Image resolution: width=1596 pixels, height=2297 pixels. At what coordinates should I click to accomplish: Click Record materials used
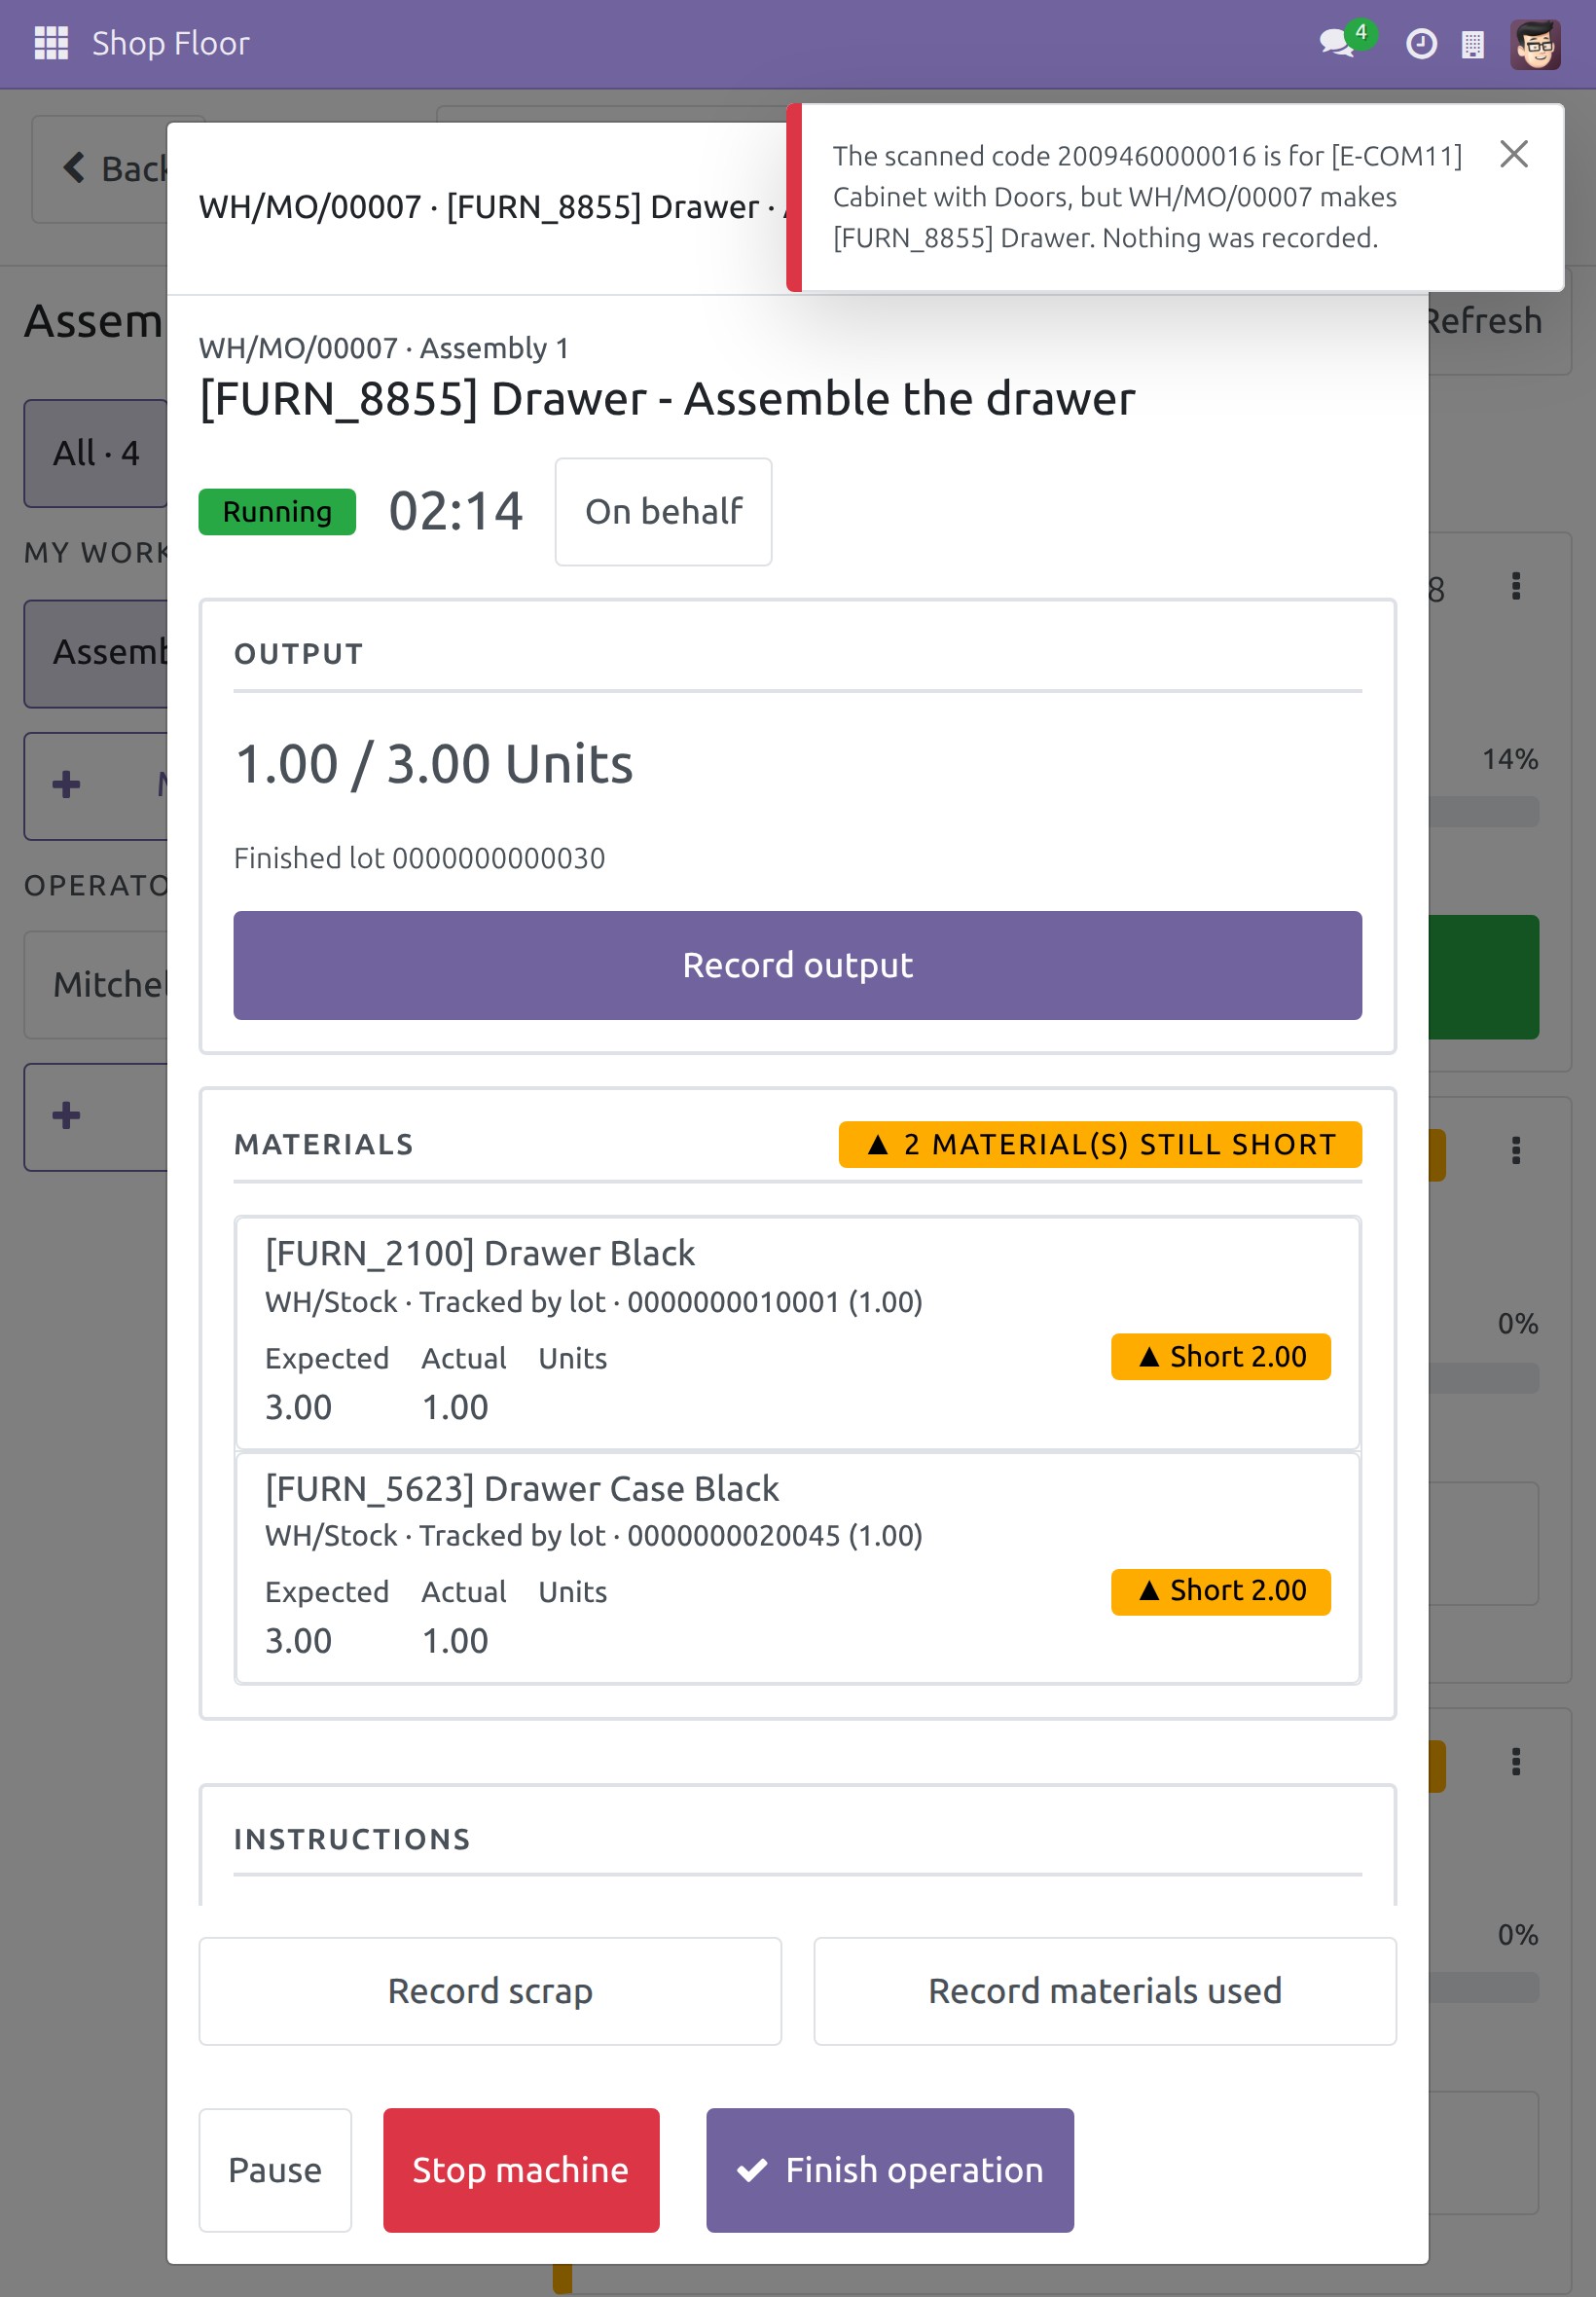tap(1105, 1991)
